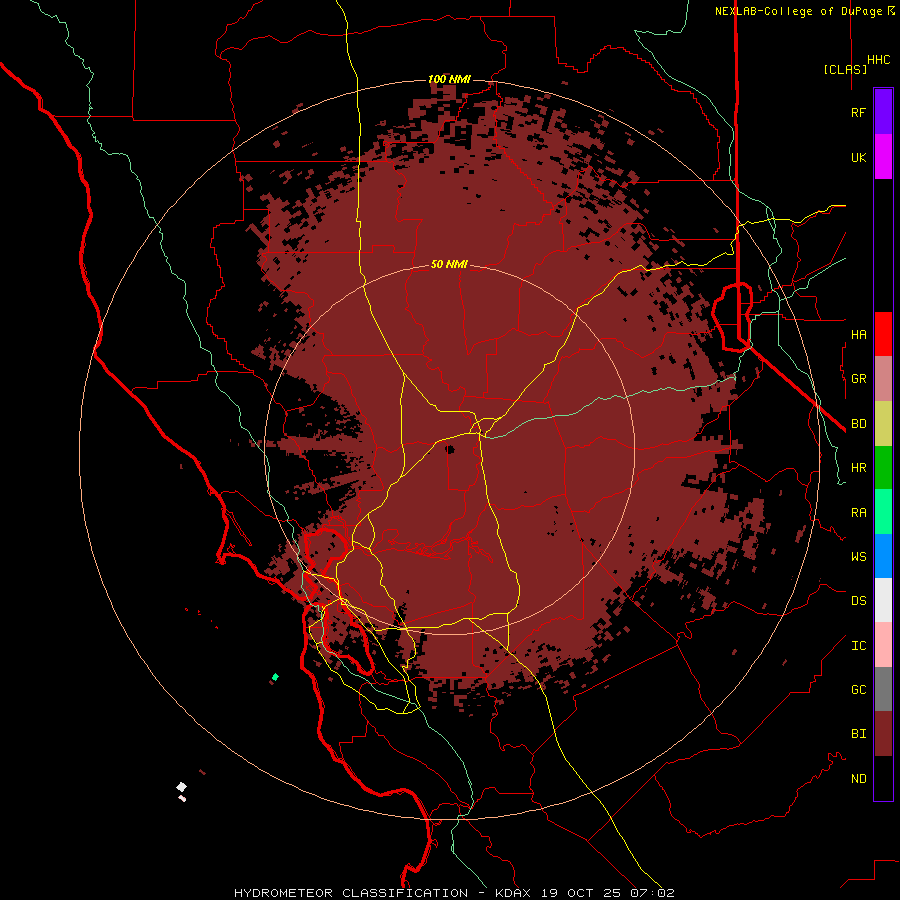This screenshot has height=900, width=900.
Task: Click the 100 NMI range ring label
Action: (x=449, y=79)
